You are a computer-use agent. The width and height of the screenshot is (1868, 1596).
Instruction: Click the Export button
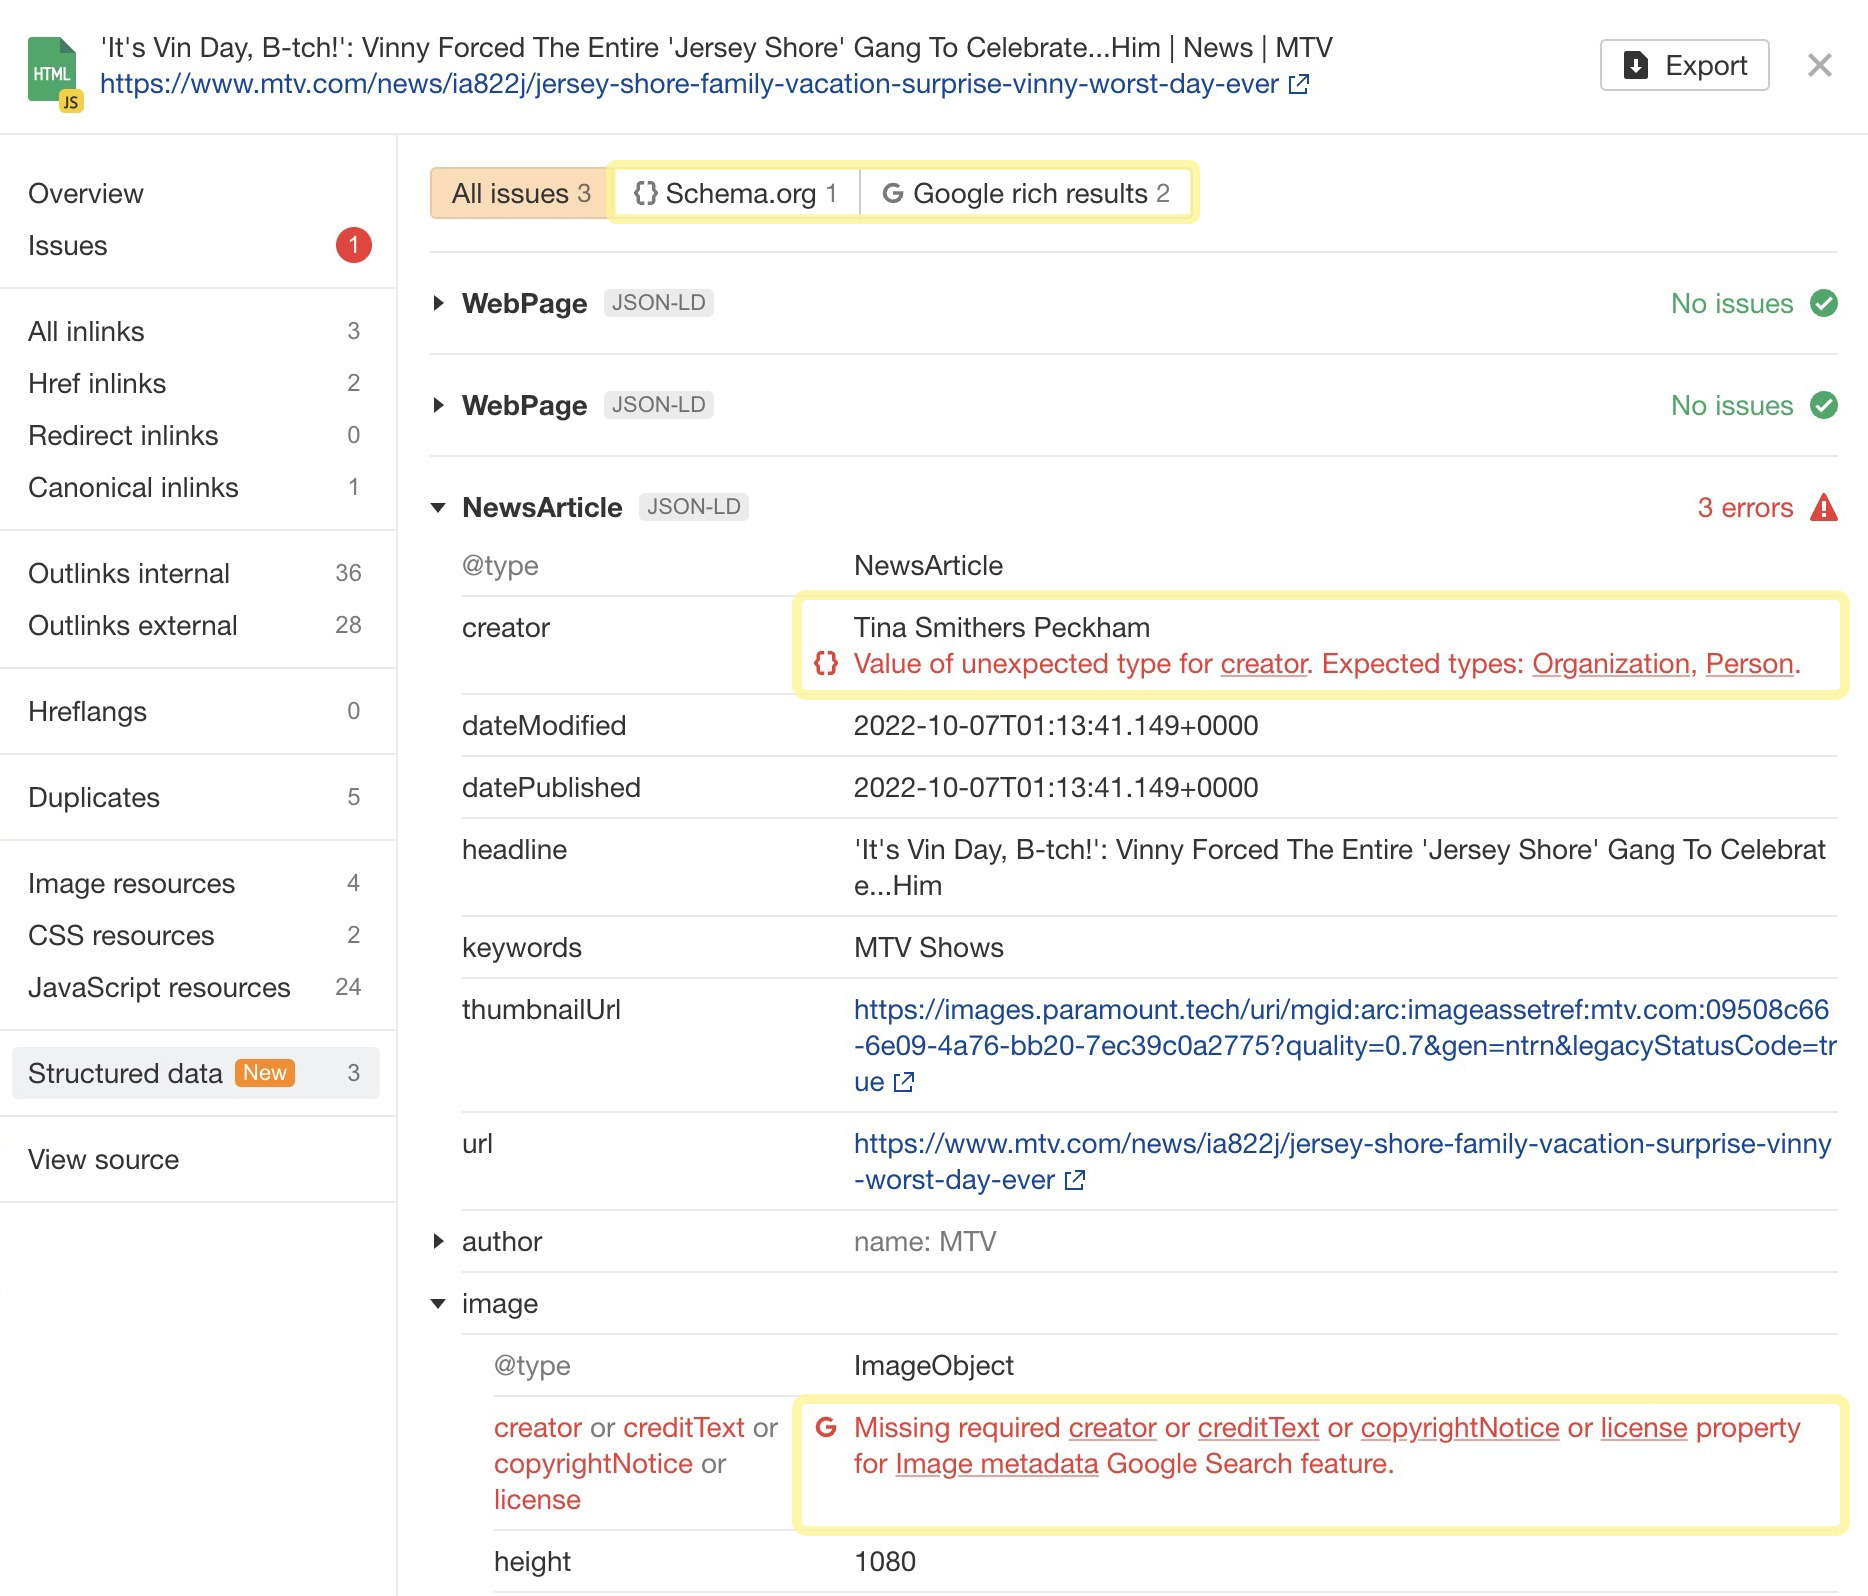pyautogui.click(x=1683, y=65)
